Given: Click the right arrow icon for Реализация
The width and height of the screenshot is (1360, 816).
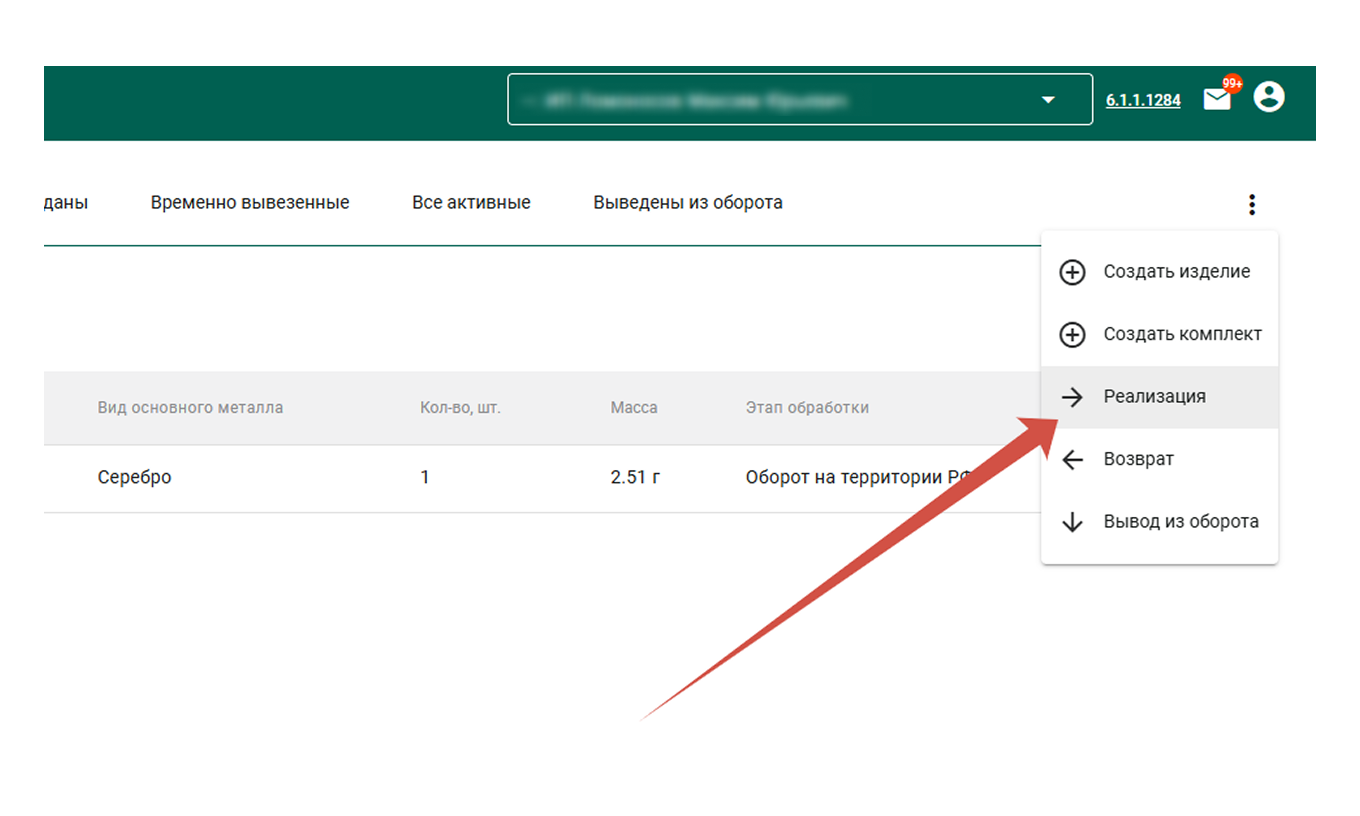Looking at the screenshot, I should tap(1072, 397).
